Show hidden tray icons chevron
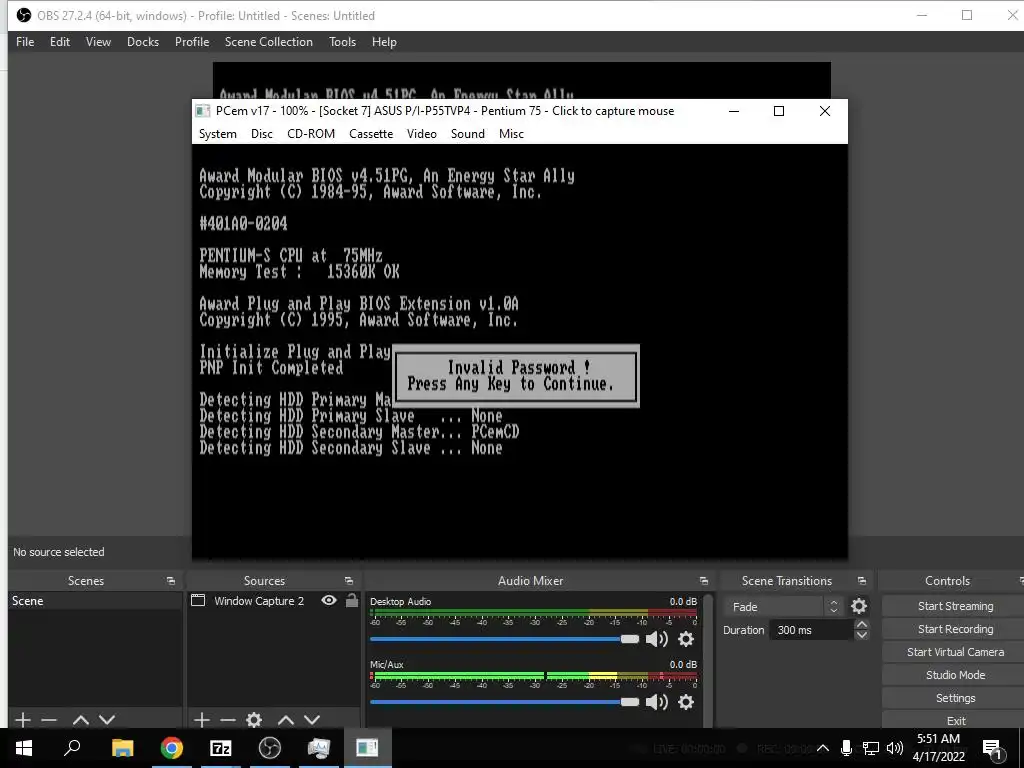The image size is (1024, 768). pos(823,748)
